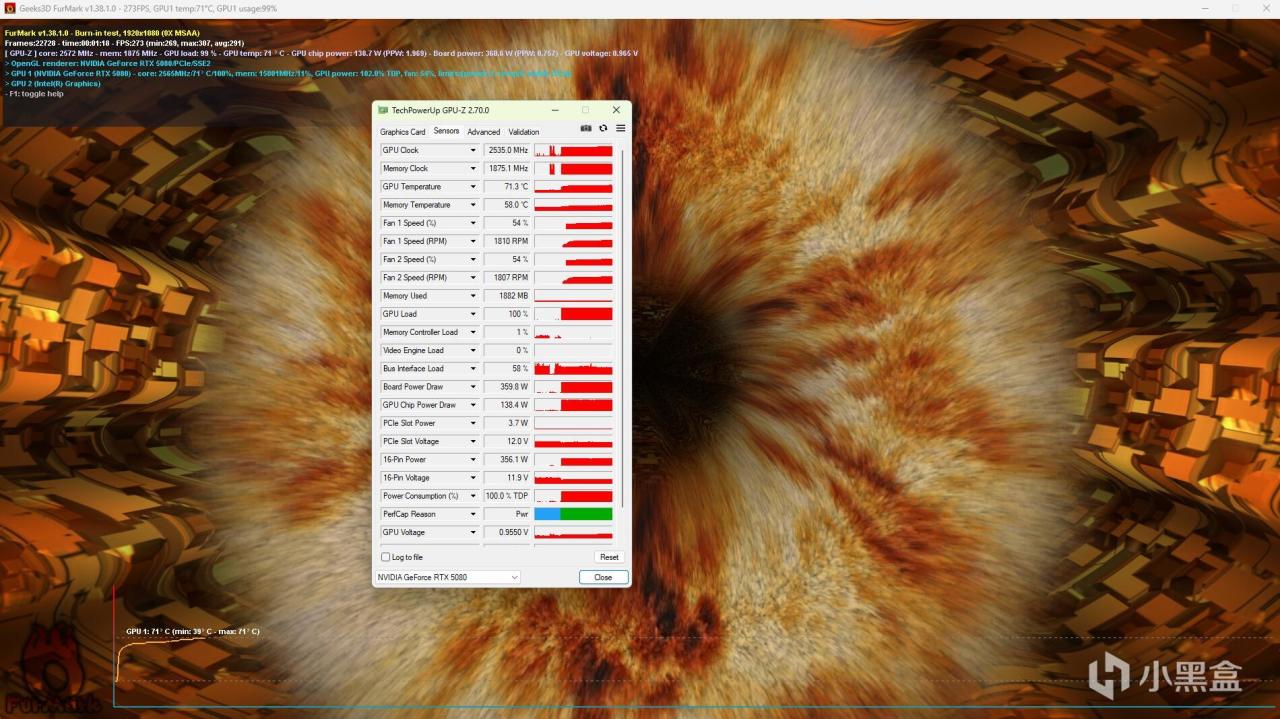Open the GPU Load sensor dropdown
The image size is (1280, 719).
point(473,314)
